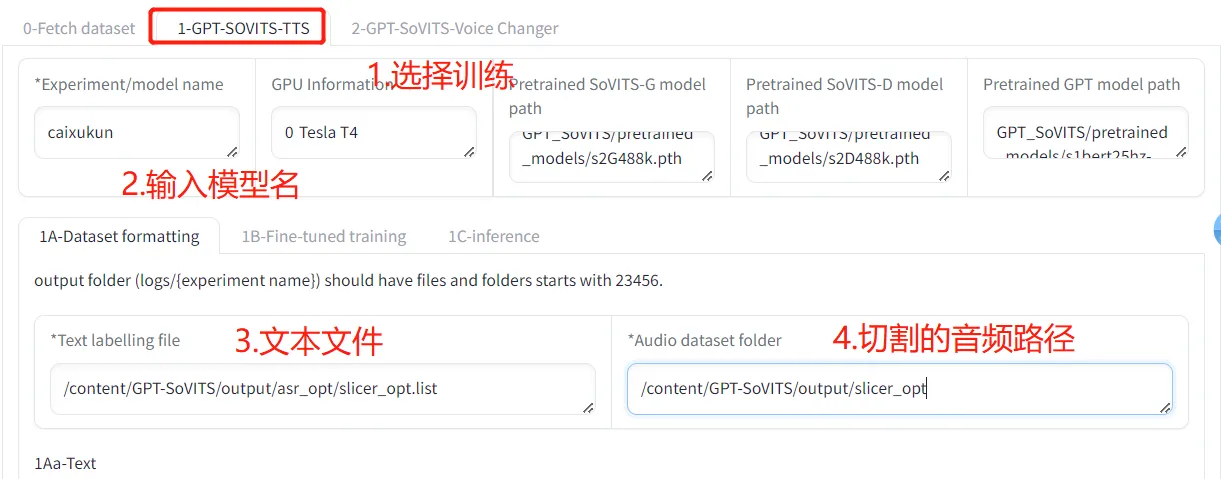Viewport: 1221px width, 479px height.
Task: Click resize handle of GPU Information box
Action: coord(469,151)
